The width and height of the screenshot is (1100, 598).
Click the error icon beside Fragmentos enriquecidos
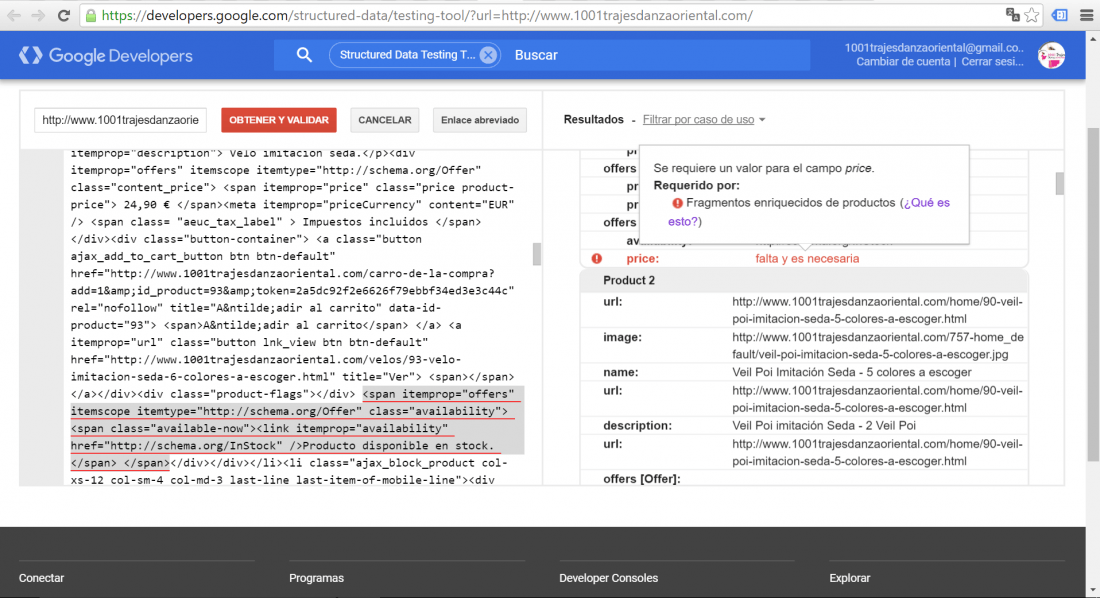click(677, 203)
